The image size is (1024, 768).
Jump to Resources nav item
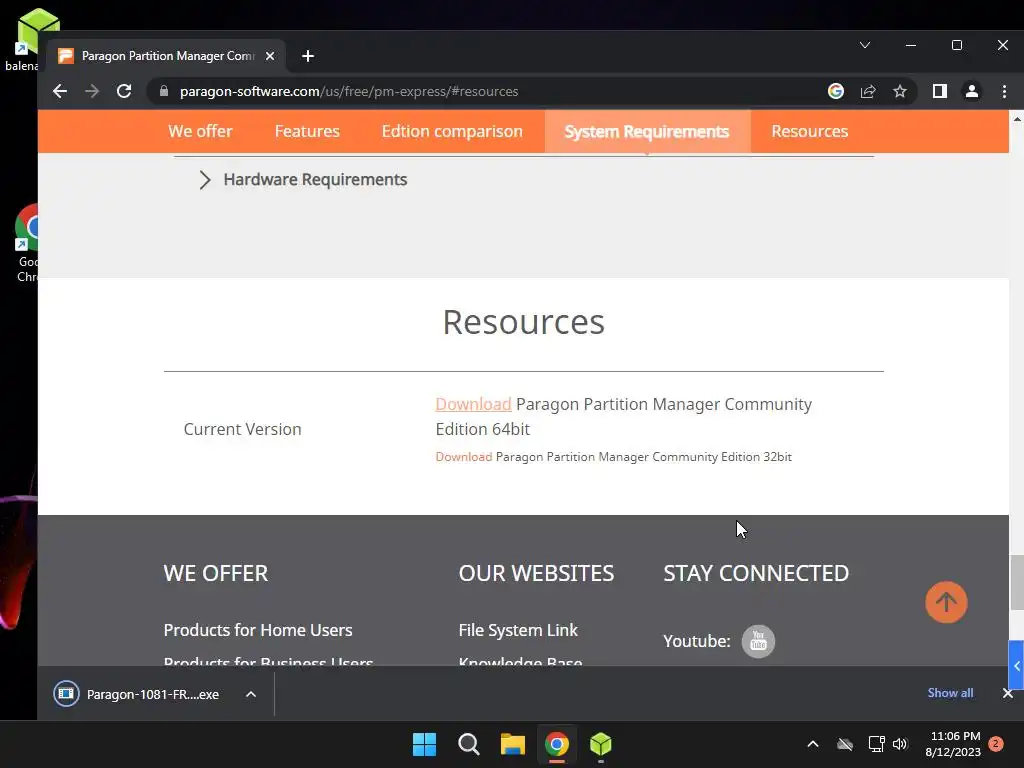pos(809,131)
